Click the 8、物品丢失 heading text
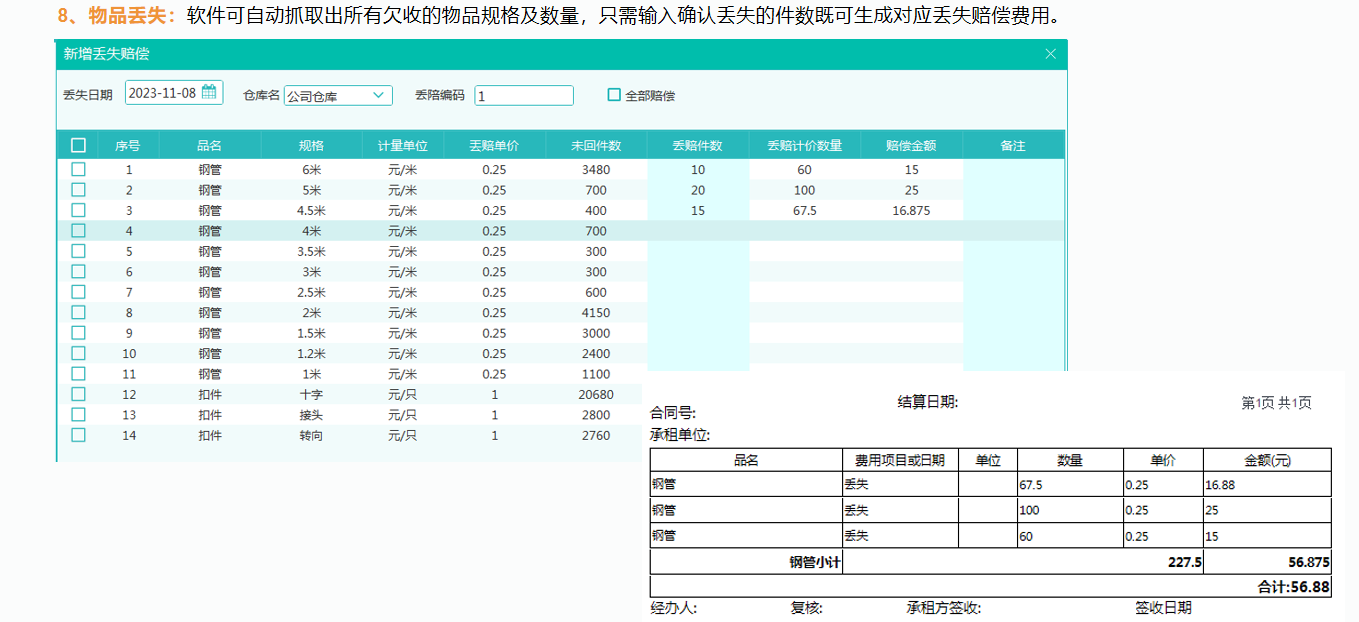Screen dimensions: 1359x622 (117, 16)
